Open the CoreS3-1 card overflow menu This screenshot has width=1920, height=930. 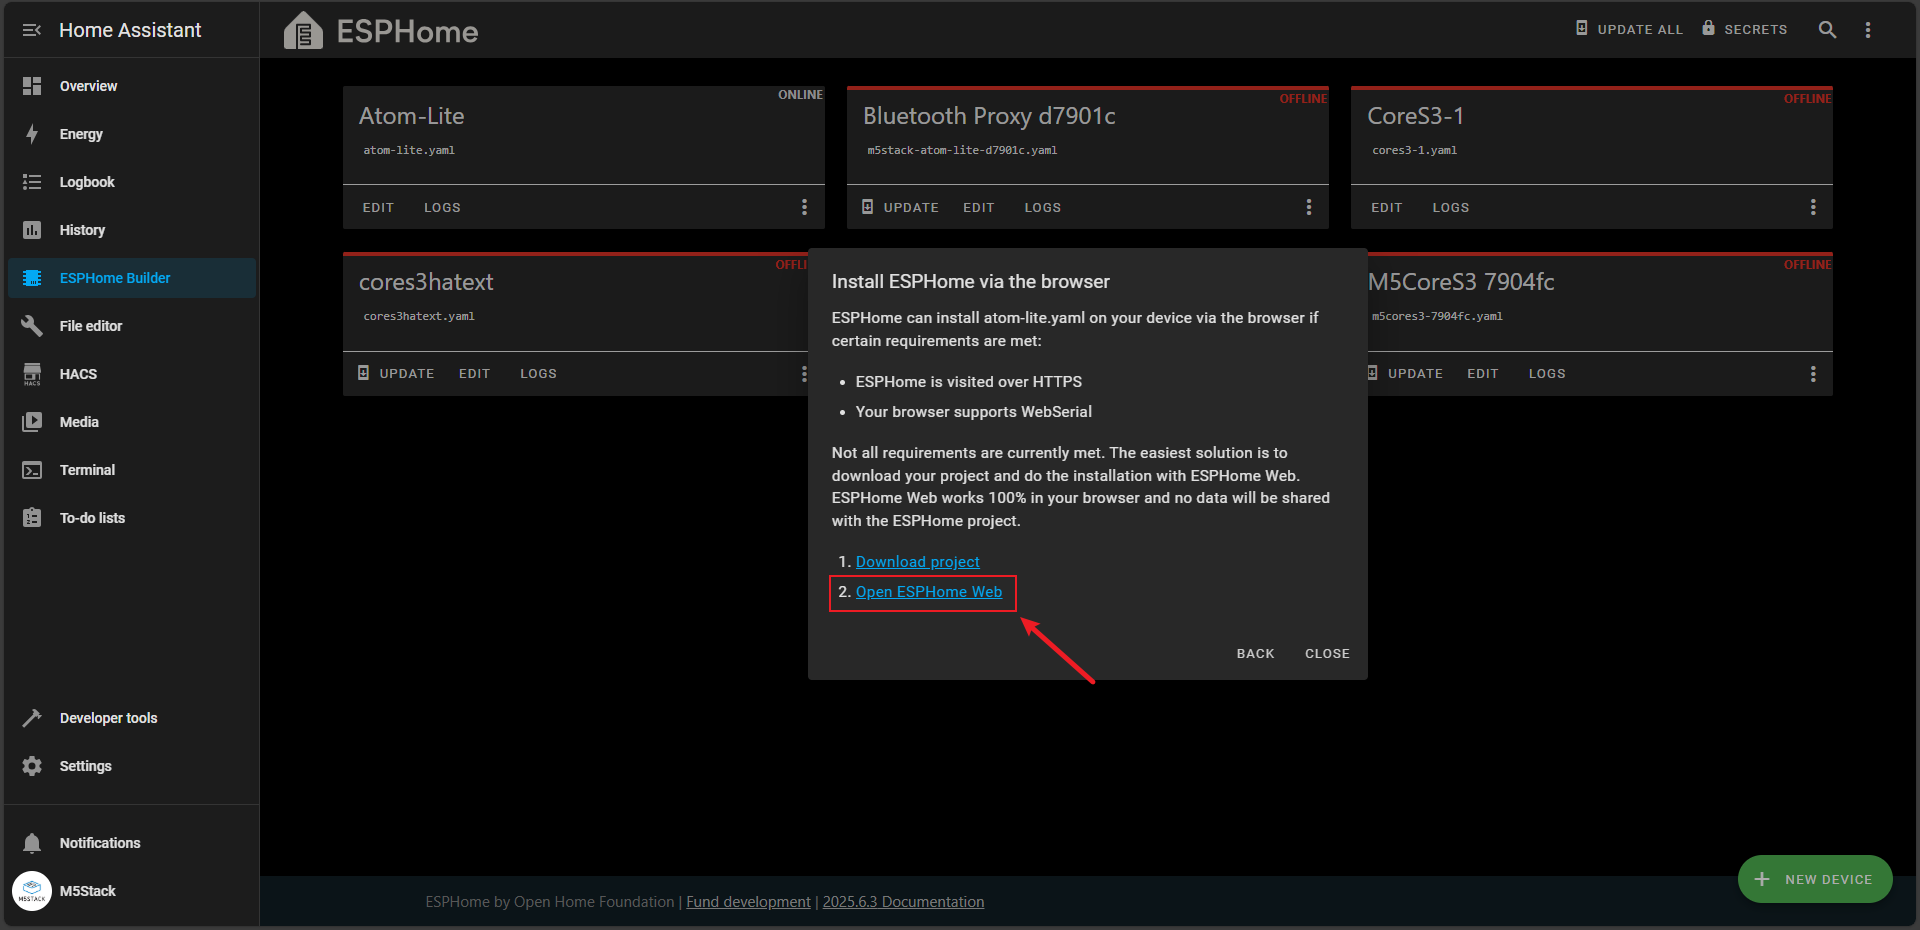1812,207
